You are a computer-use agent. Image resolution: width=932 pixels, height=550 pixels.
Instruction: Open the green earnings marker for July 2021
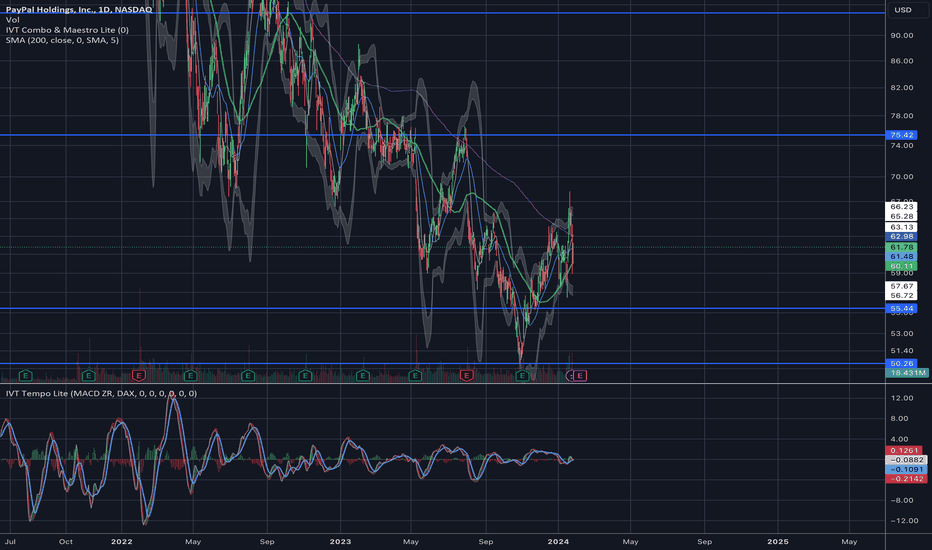click(25, 375)
